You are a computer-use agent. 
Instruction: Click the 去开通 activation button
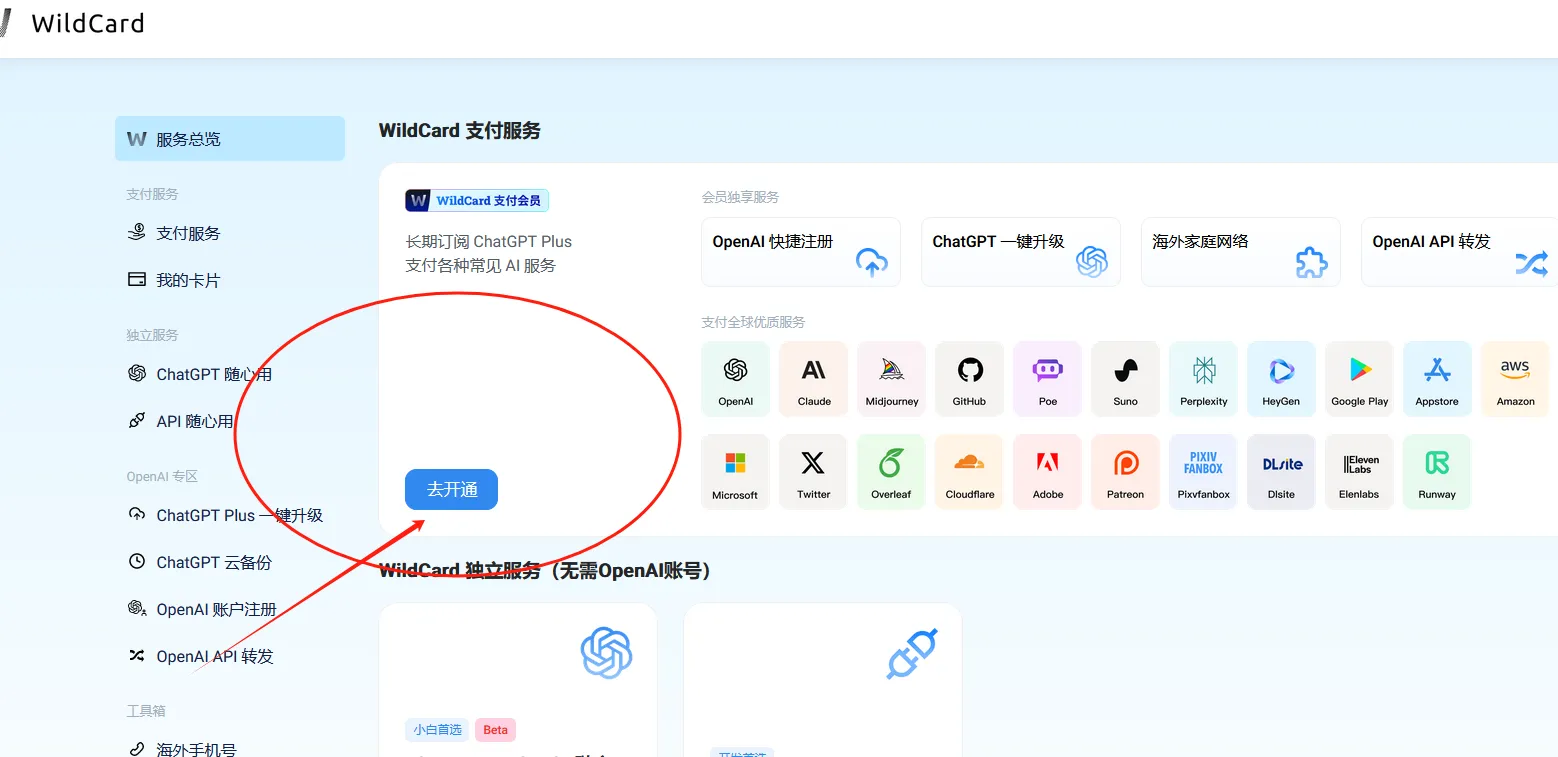pyautogui.click(x=451, y=489)
